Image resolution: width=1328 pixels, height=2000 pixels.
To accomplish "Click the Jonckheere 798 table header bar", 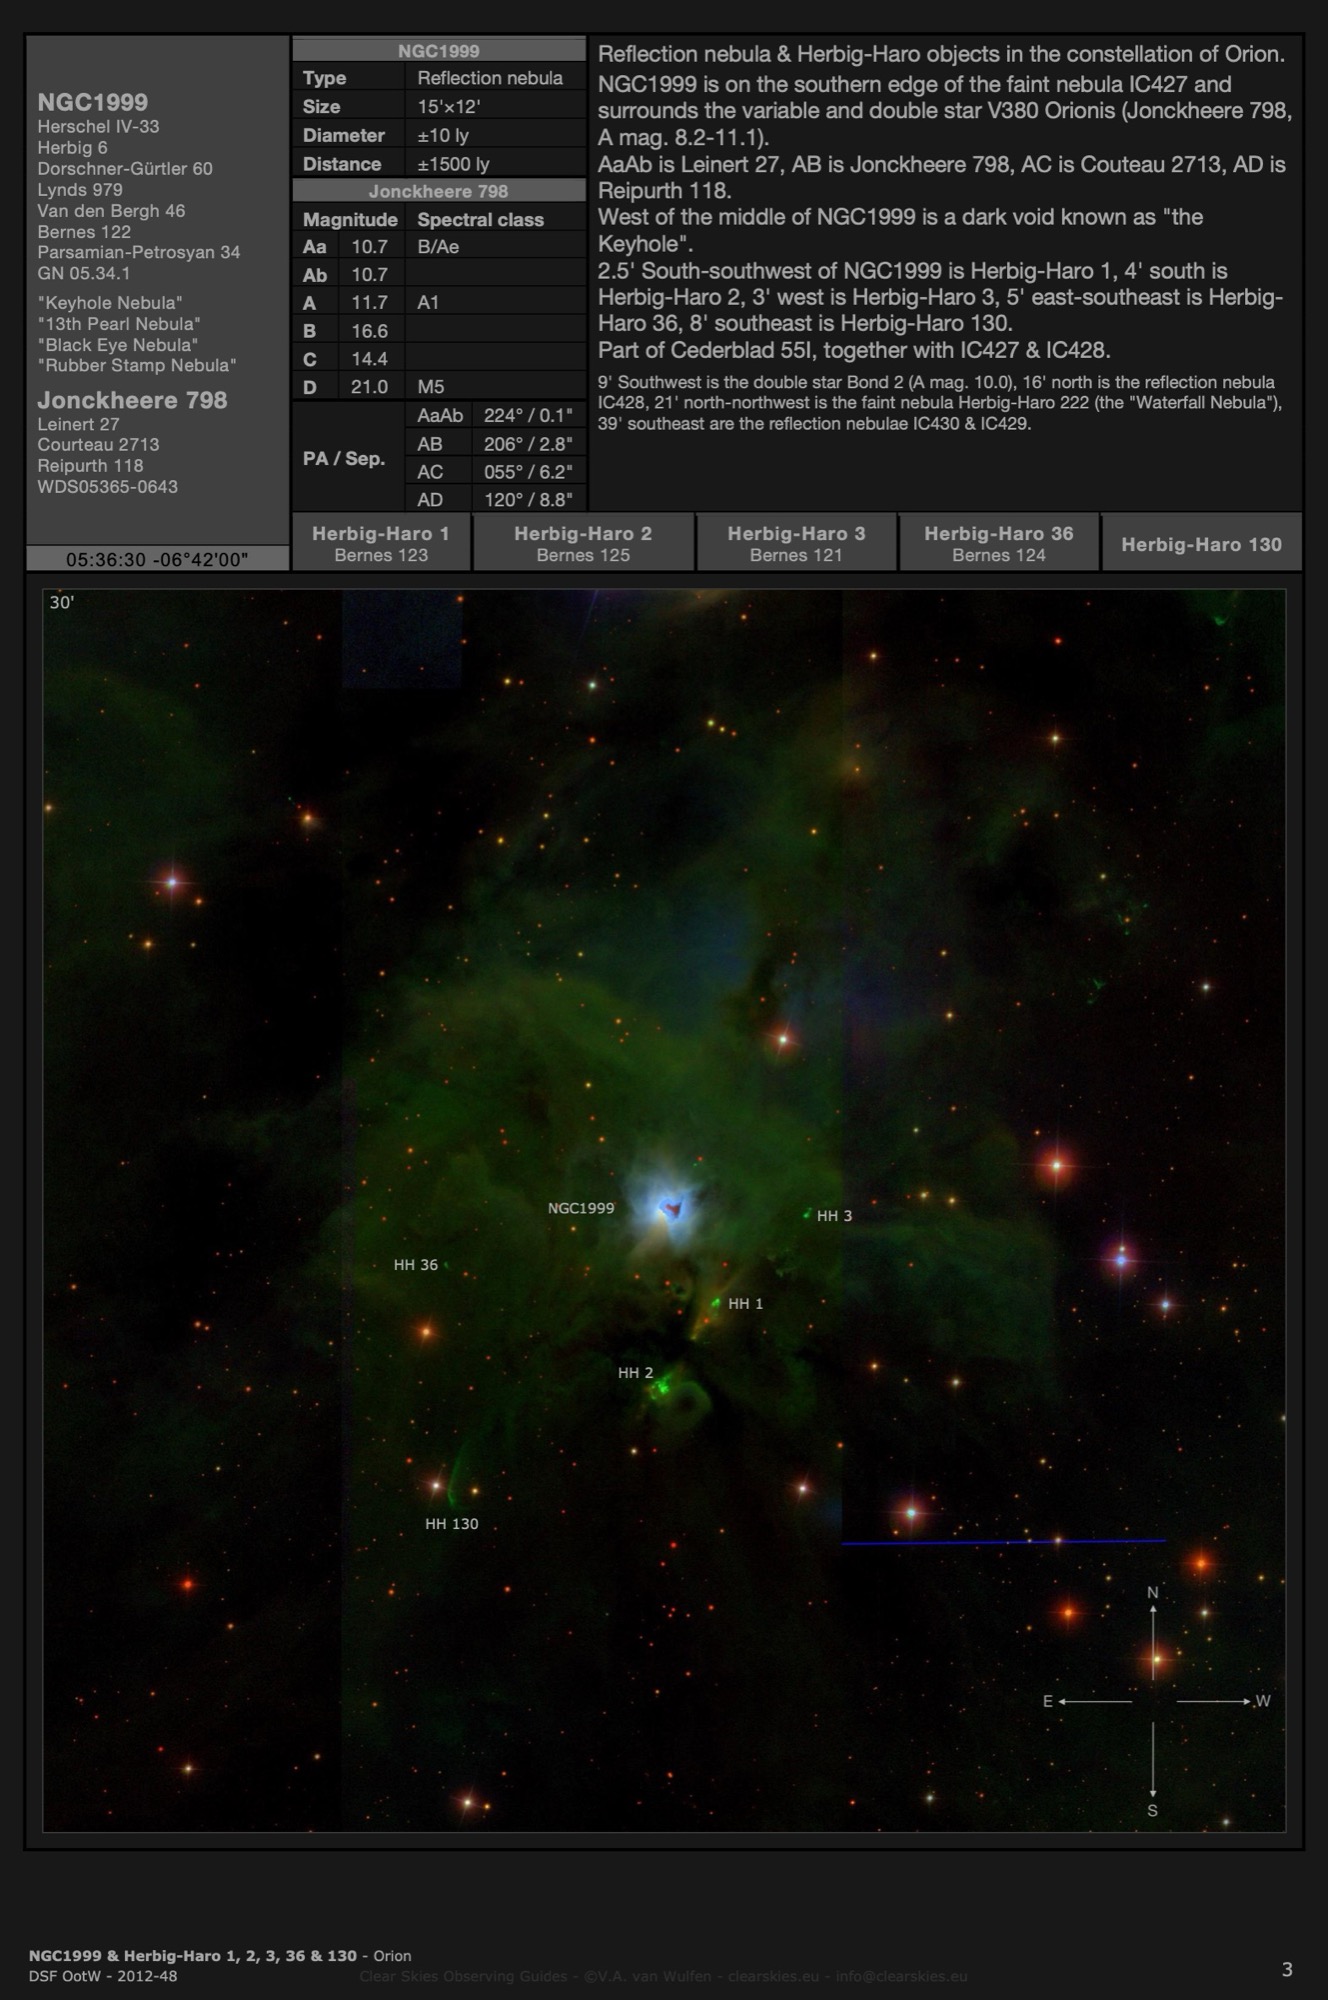I will [438, 191].
